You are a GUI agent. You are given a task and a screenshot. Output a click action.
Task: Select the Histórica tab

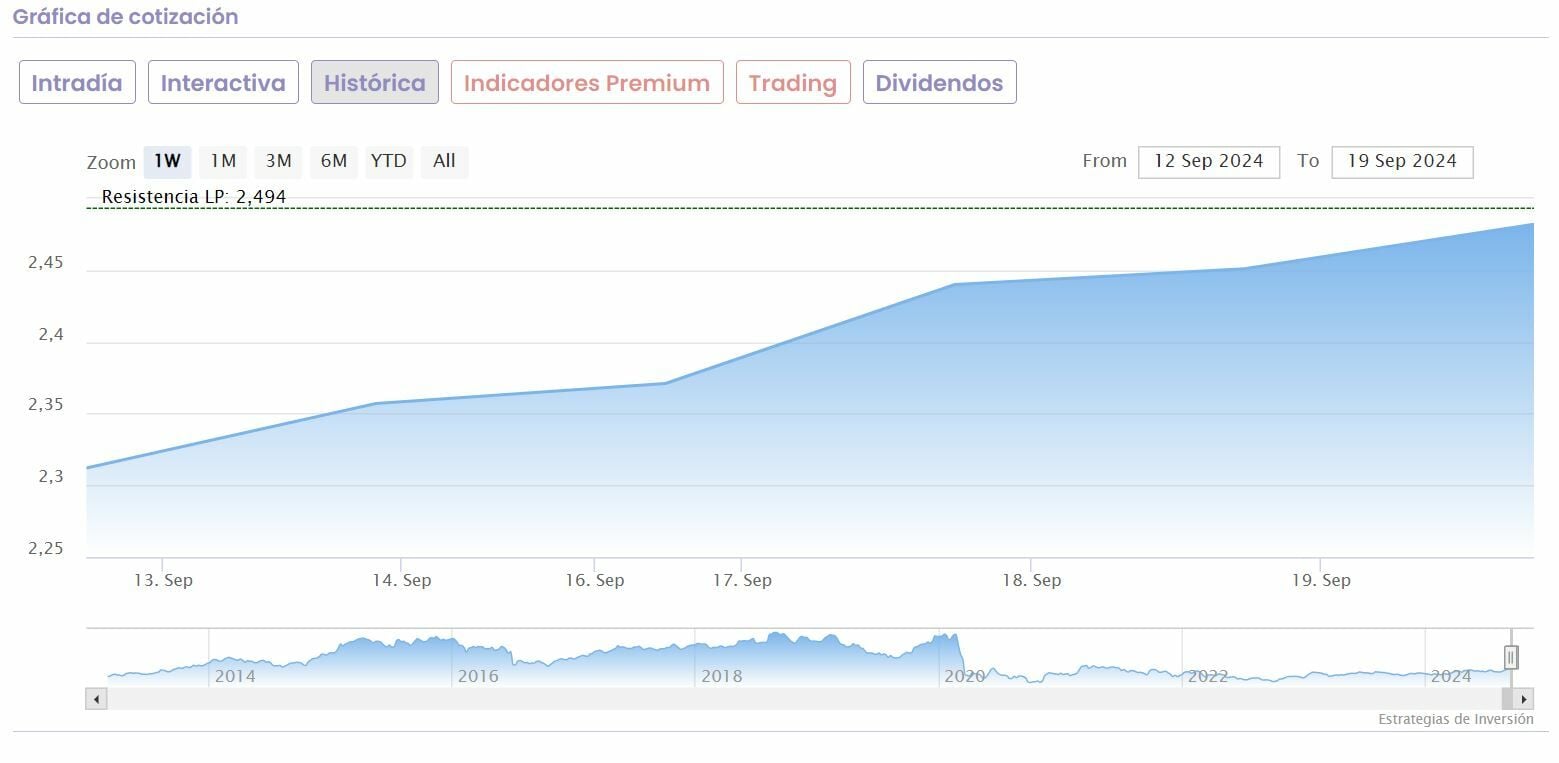pyautogui.click(x=375, y=82)
